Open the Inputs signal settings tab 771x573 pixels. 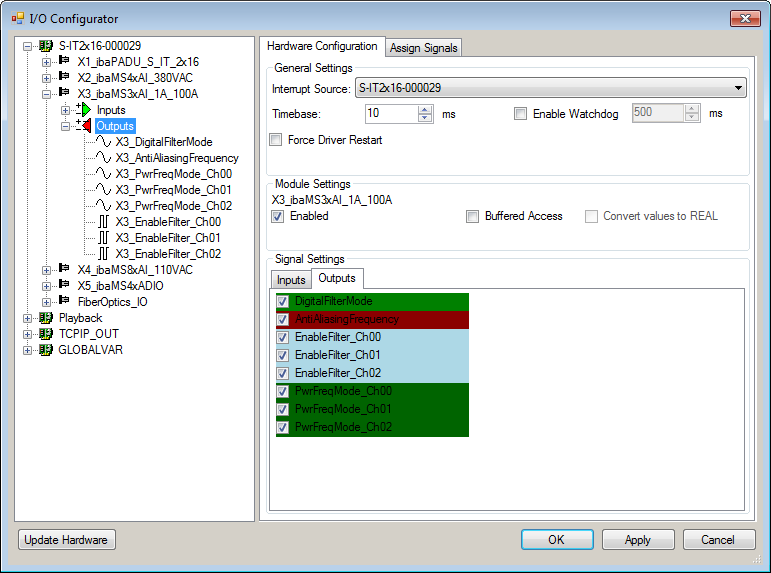(291, 280)
